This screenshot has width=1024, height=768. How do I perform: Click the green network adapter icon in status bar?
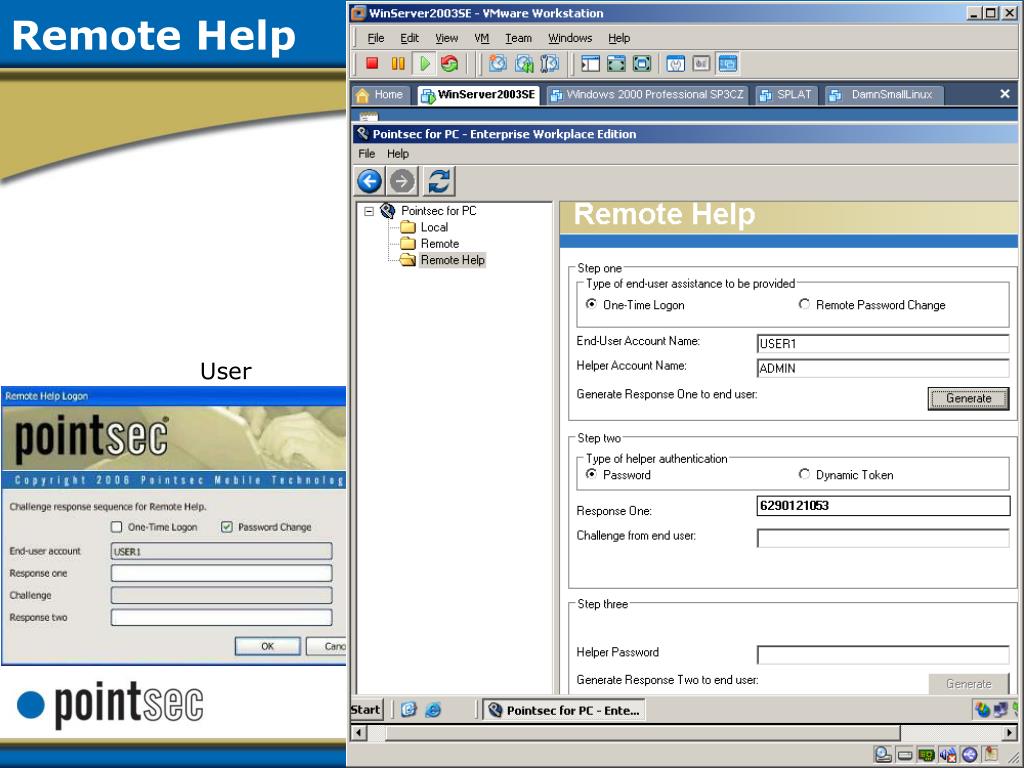926,755
